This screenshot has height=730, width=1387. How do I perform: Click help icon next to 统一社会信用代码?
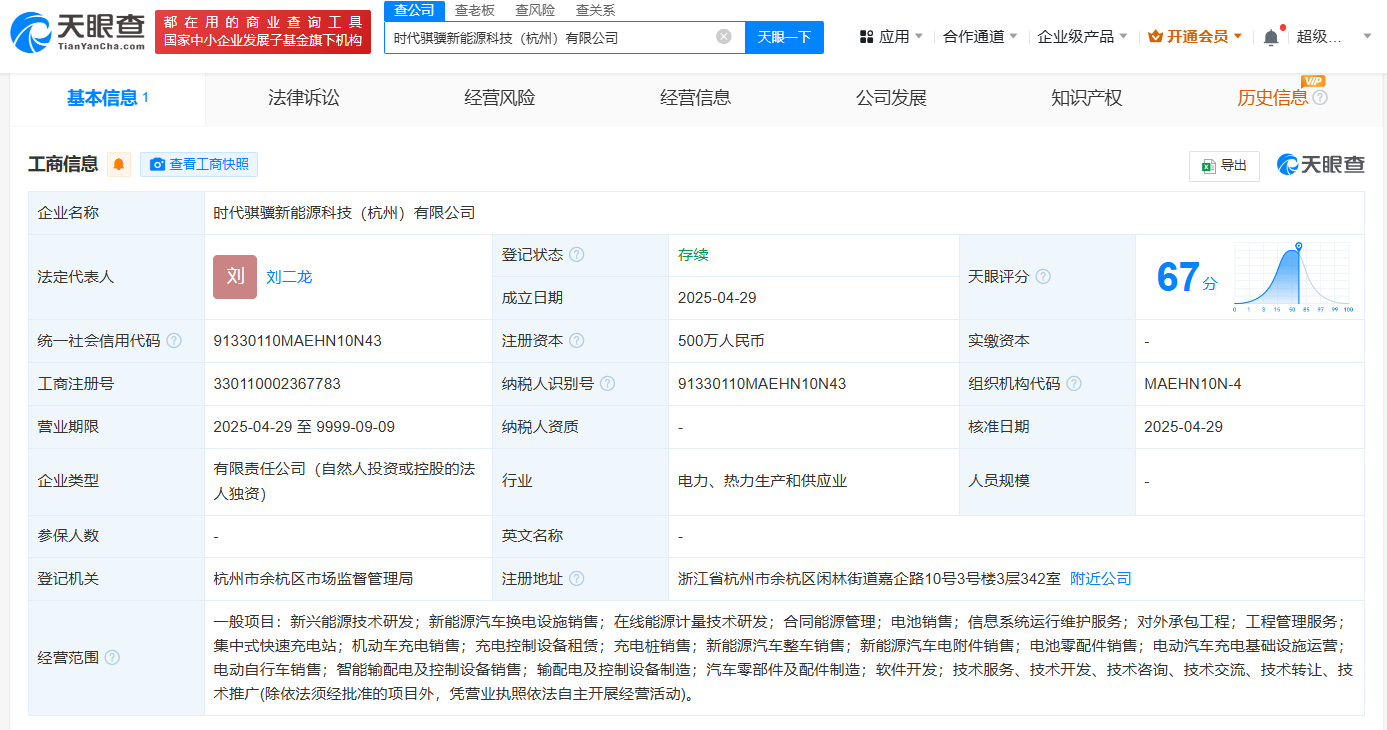pyautogui.click(x=174, y=341)
